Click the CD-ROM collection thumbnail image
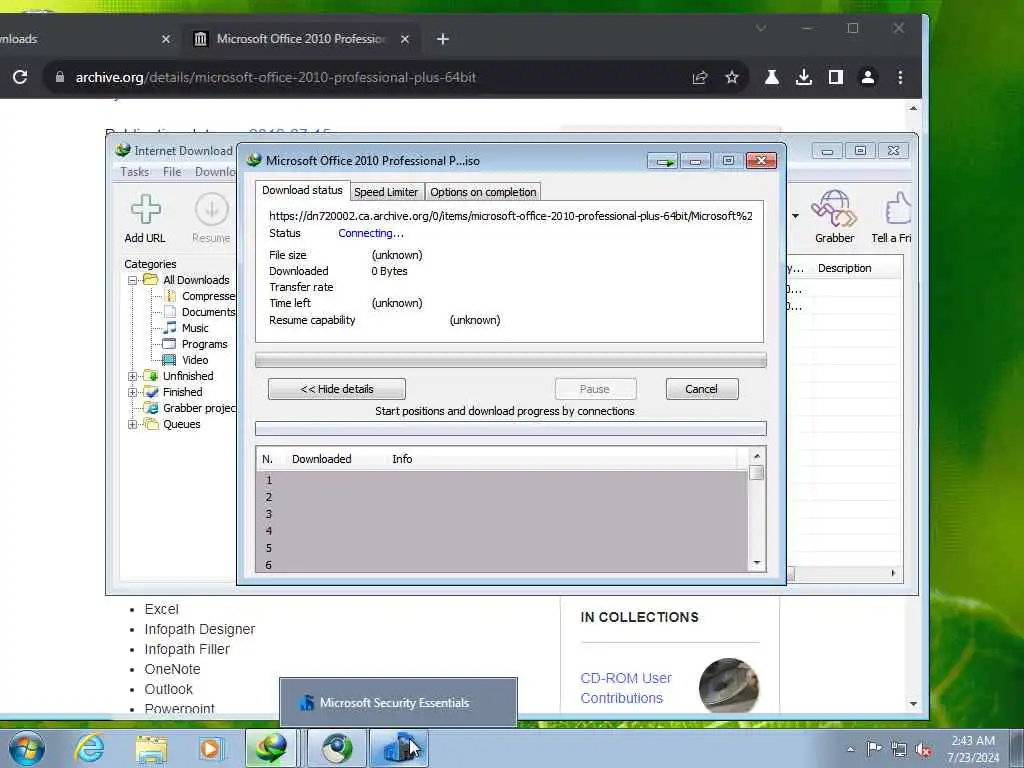Screen dimensions: 1024x768 pyautogui.click(x=729, y=686)
